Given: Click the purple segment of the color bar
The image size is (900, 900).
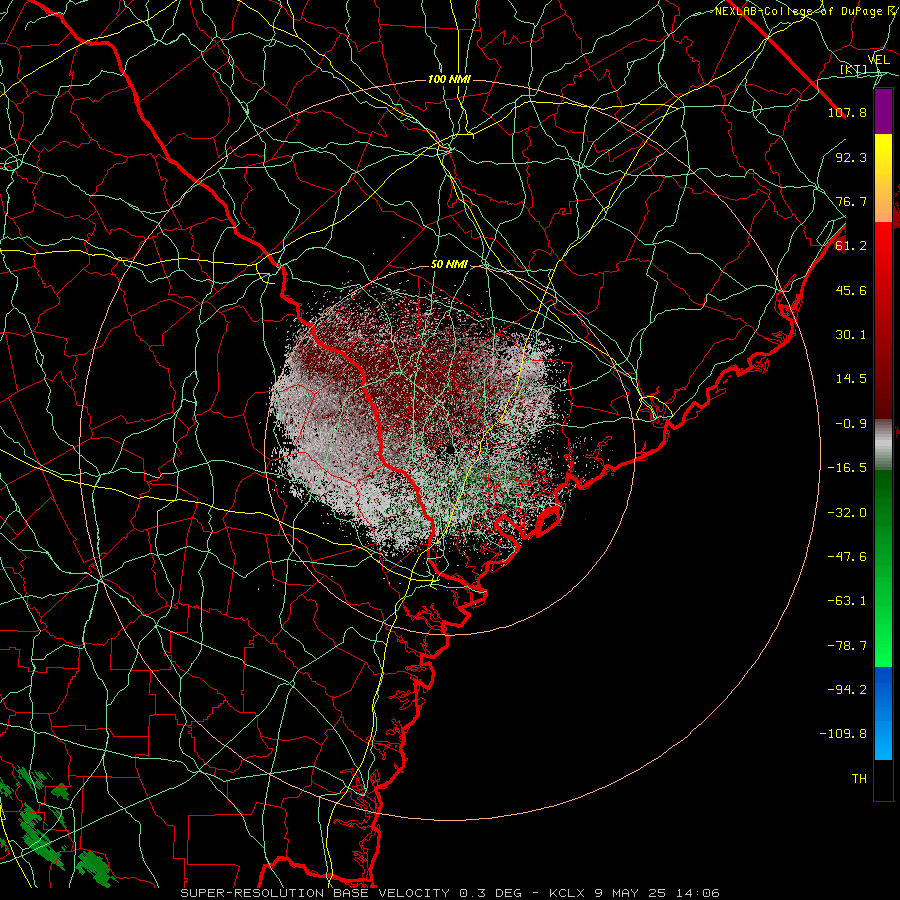Looking at the screenshot, I should coord(883,111).
